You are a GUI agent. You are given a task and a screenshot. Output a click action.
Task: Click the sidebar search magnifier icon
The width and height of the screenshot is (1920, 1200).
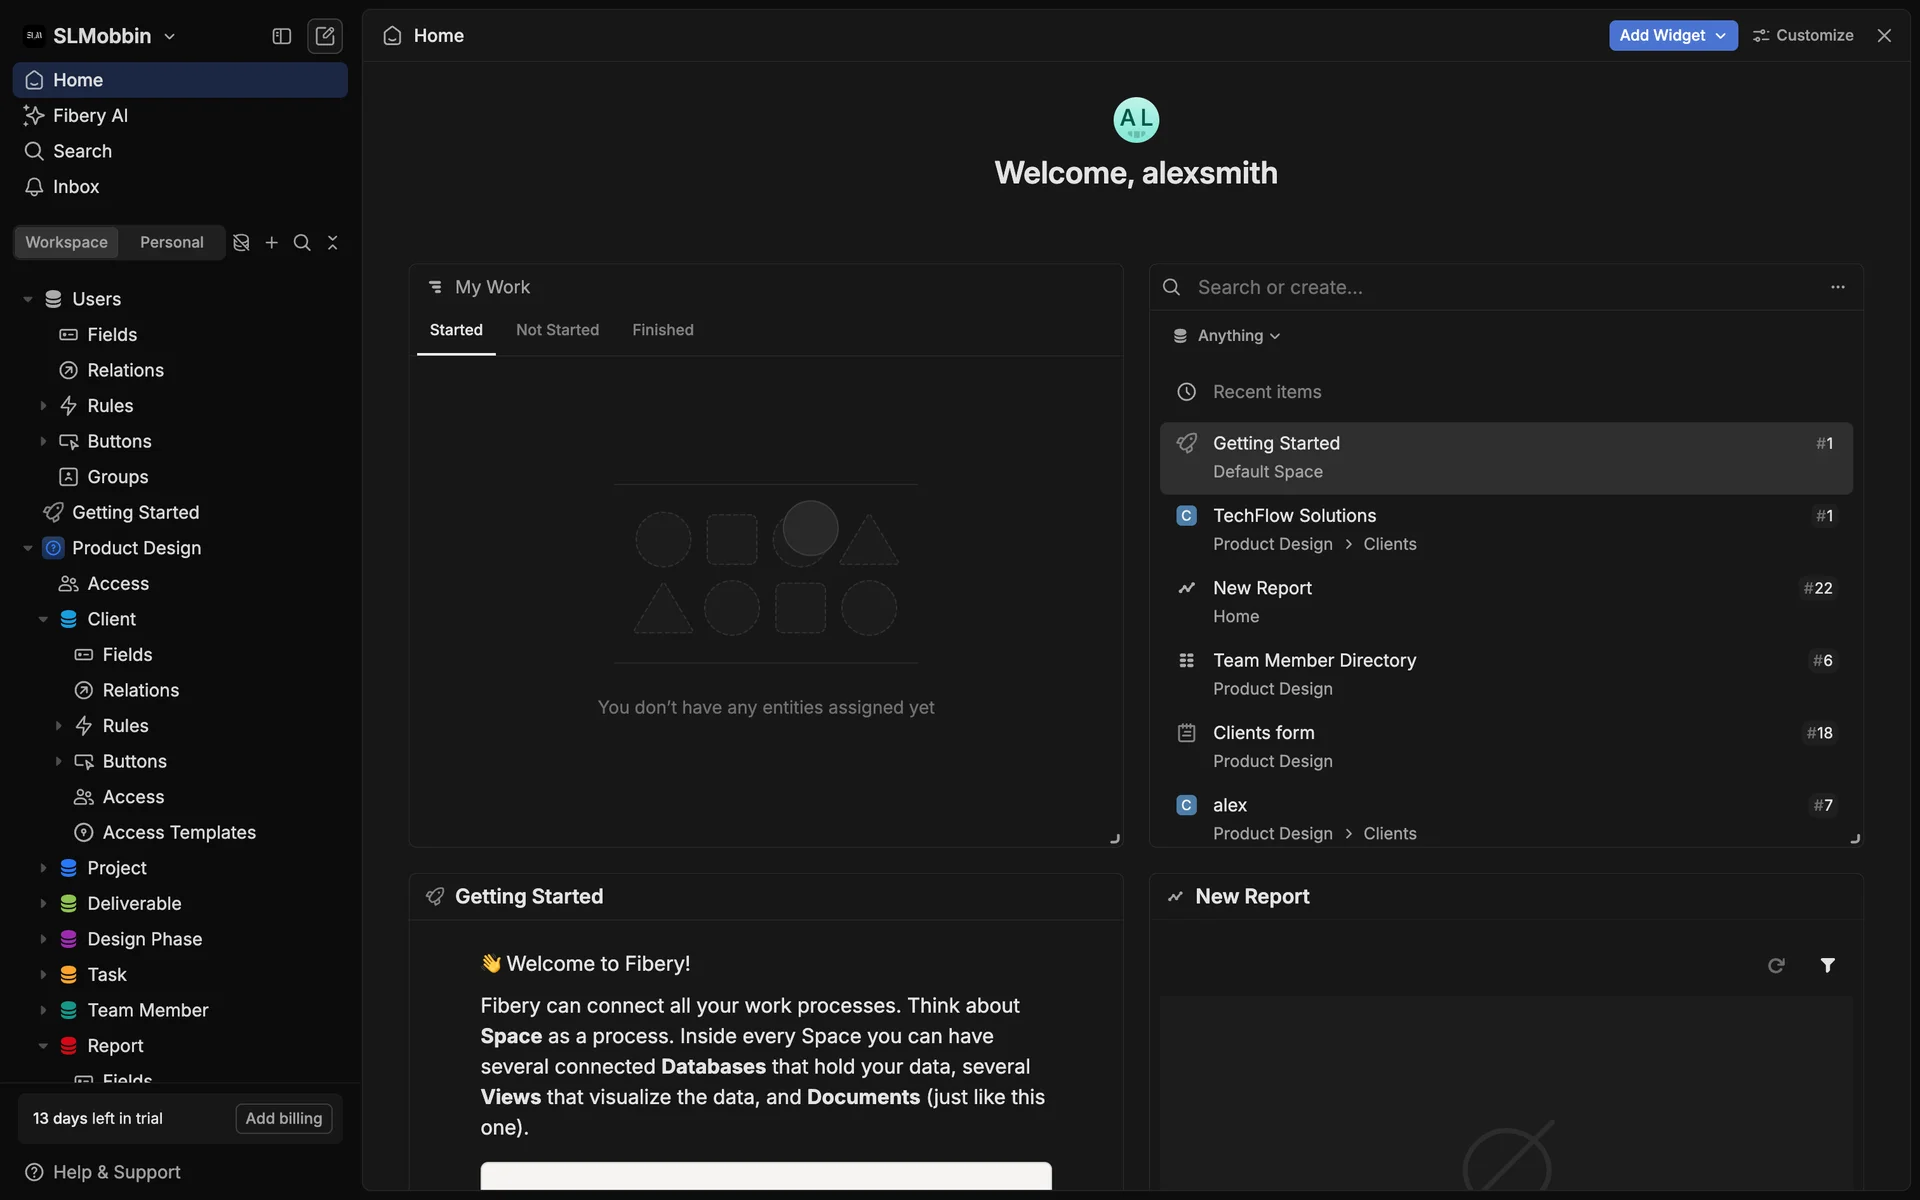click(302, 243)
